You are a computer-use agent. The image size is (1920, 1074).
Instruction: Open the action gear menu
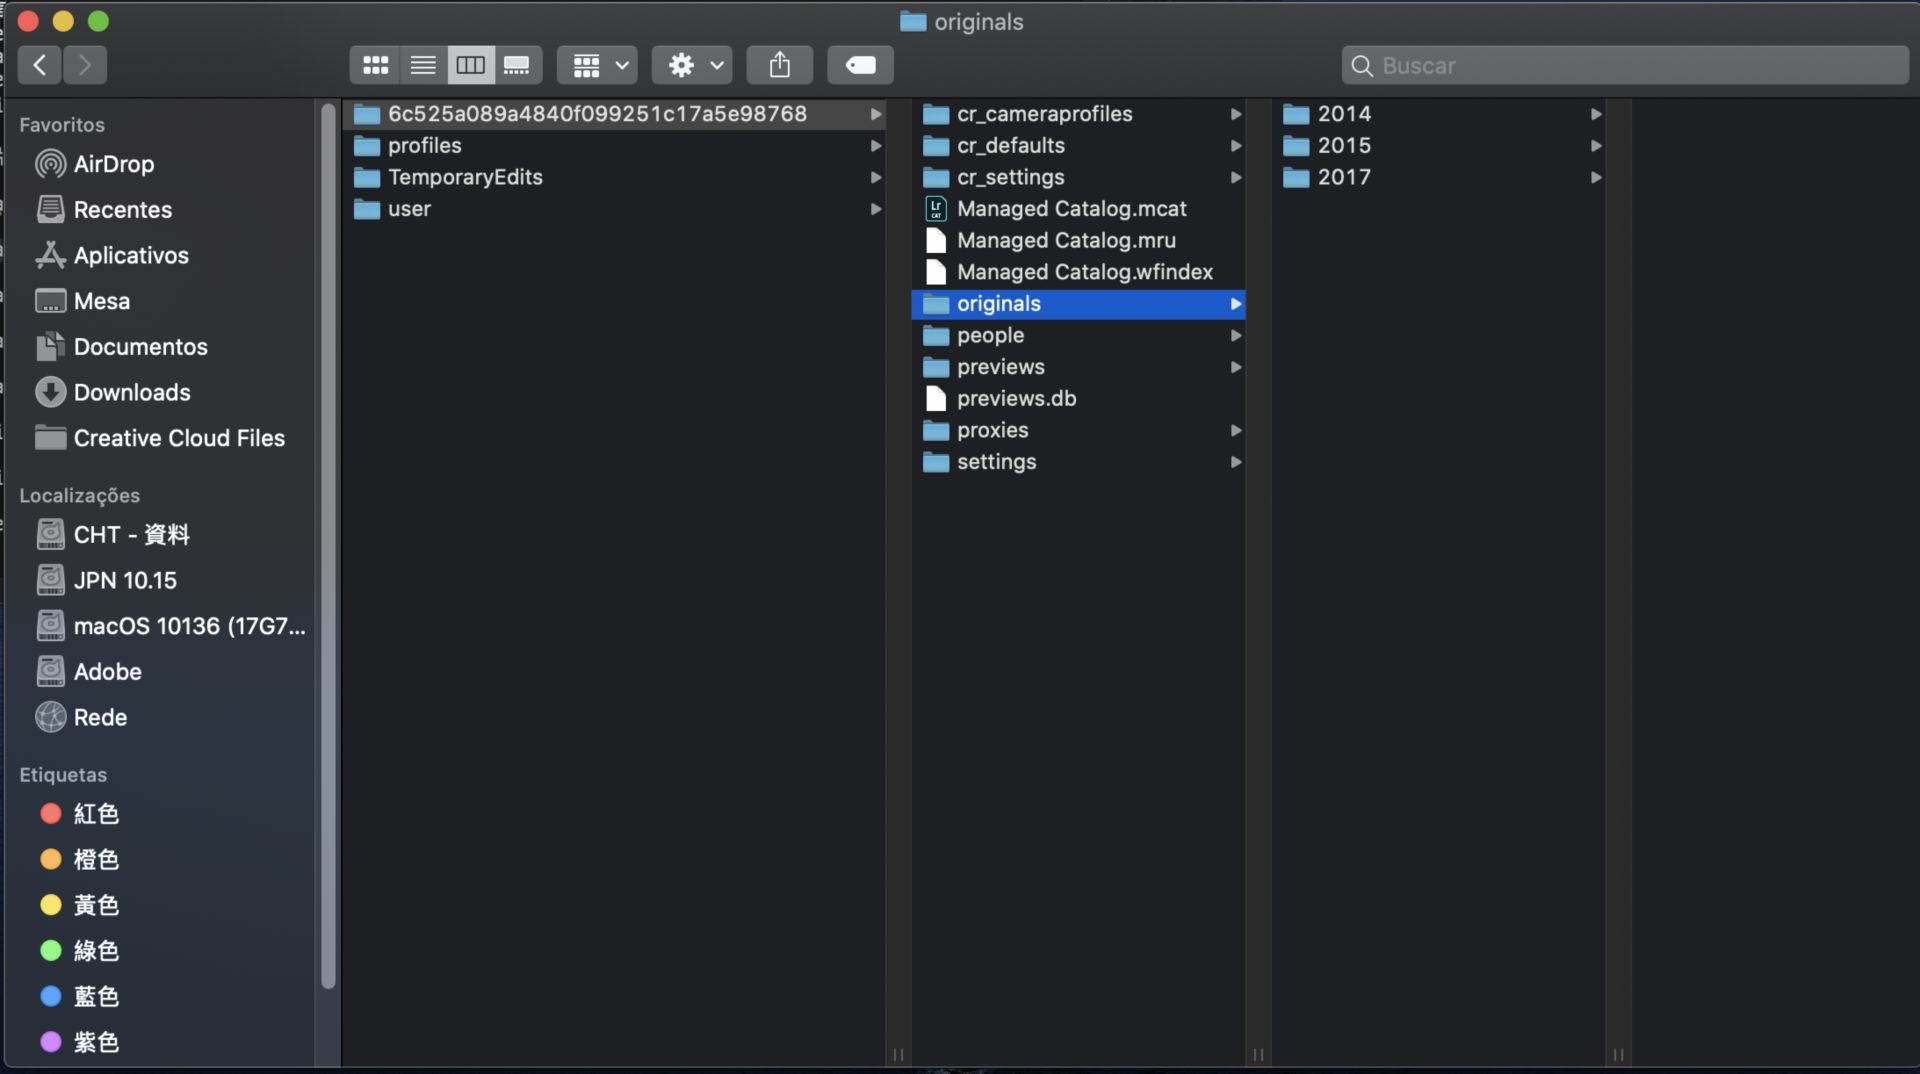pyautogui.click(x=691, y=64)
